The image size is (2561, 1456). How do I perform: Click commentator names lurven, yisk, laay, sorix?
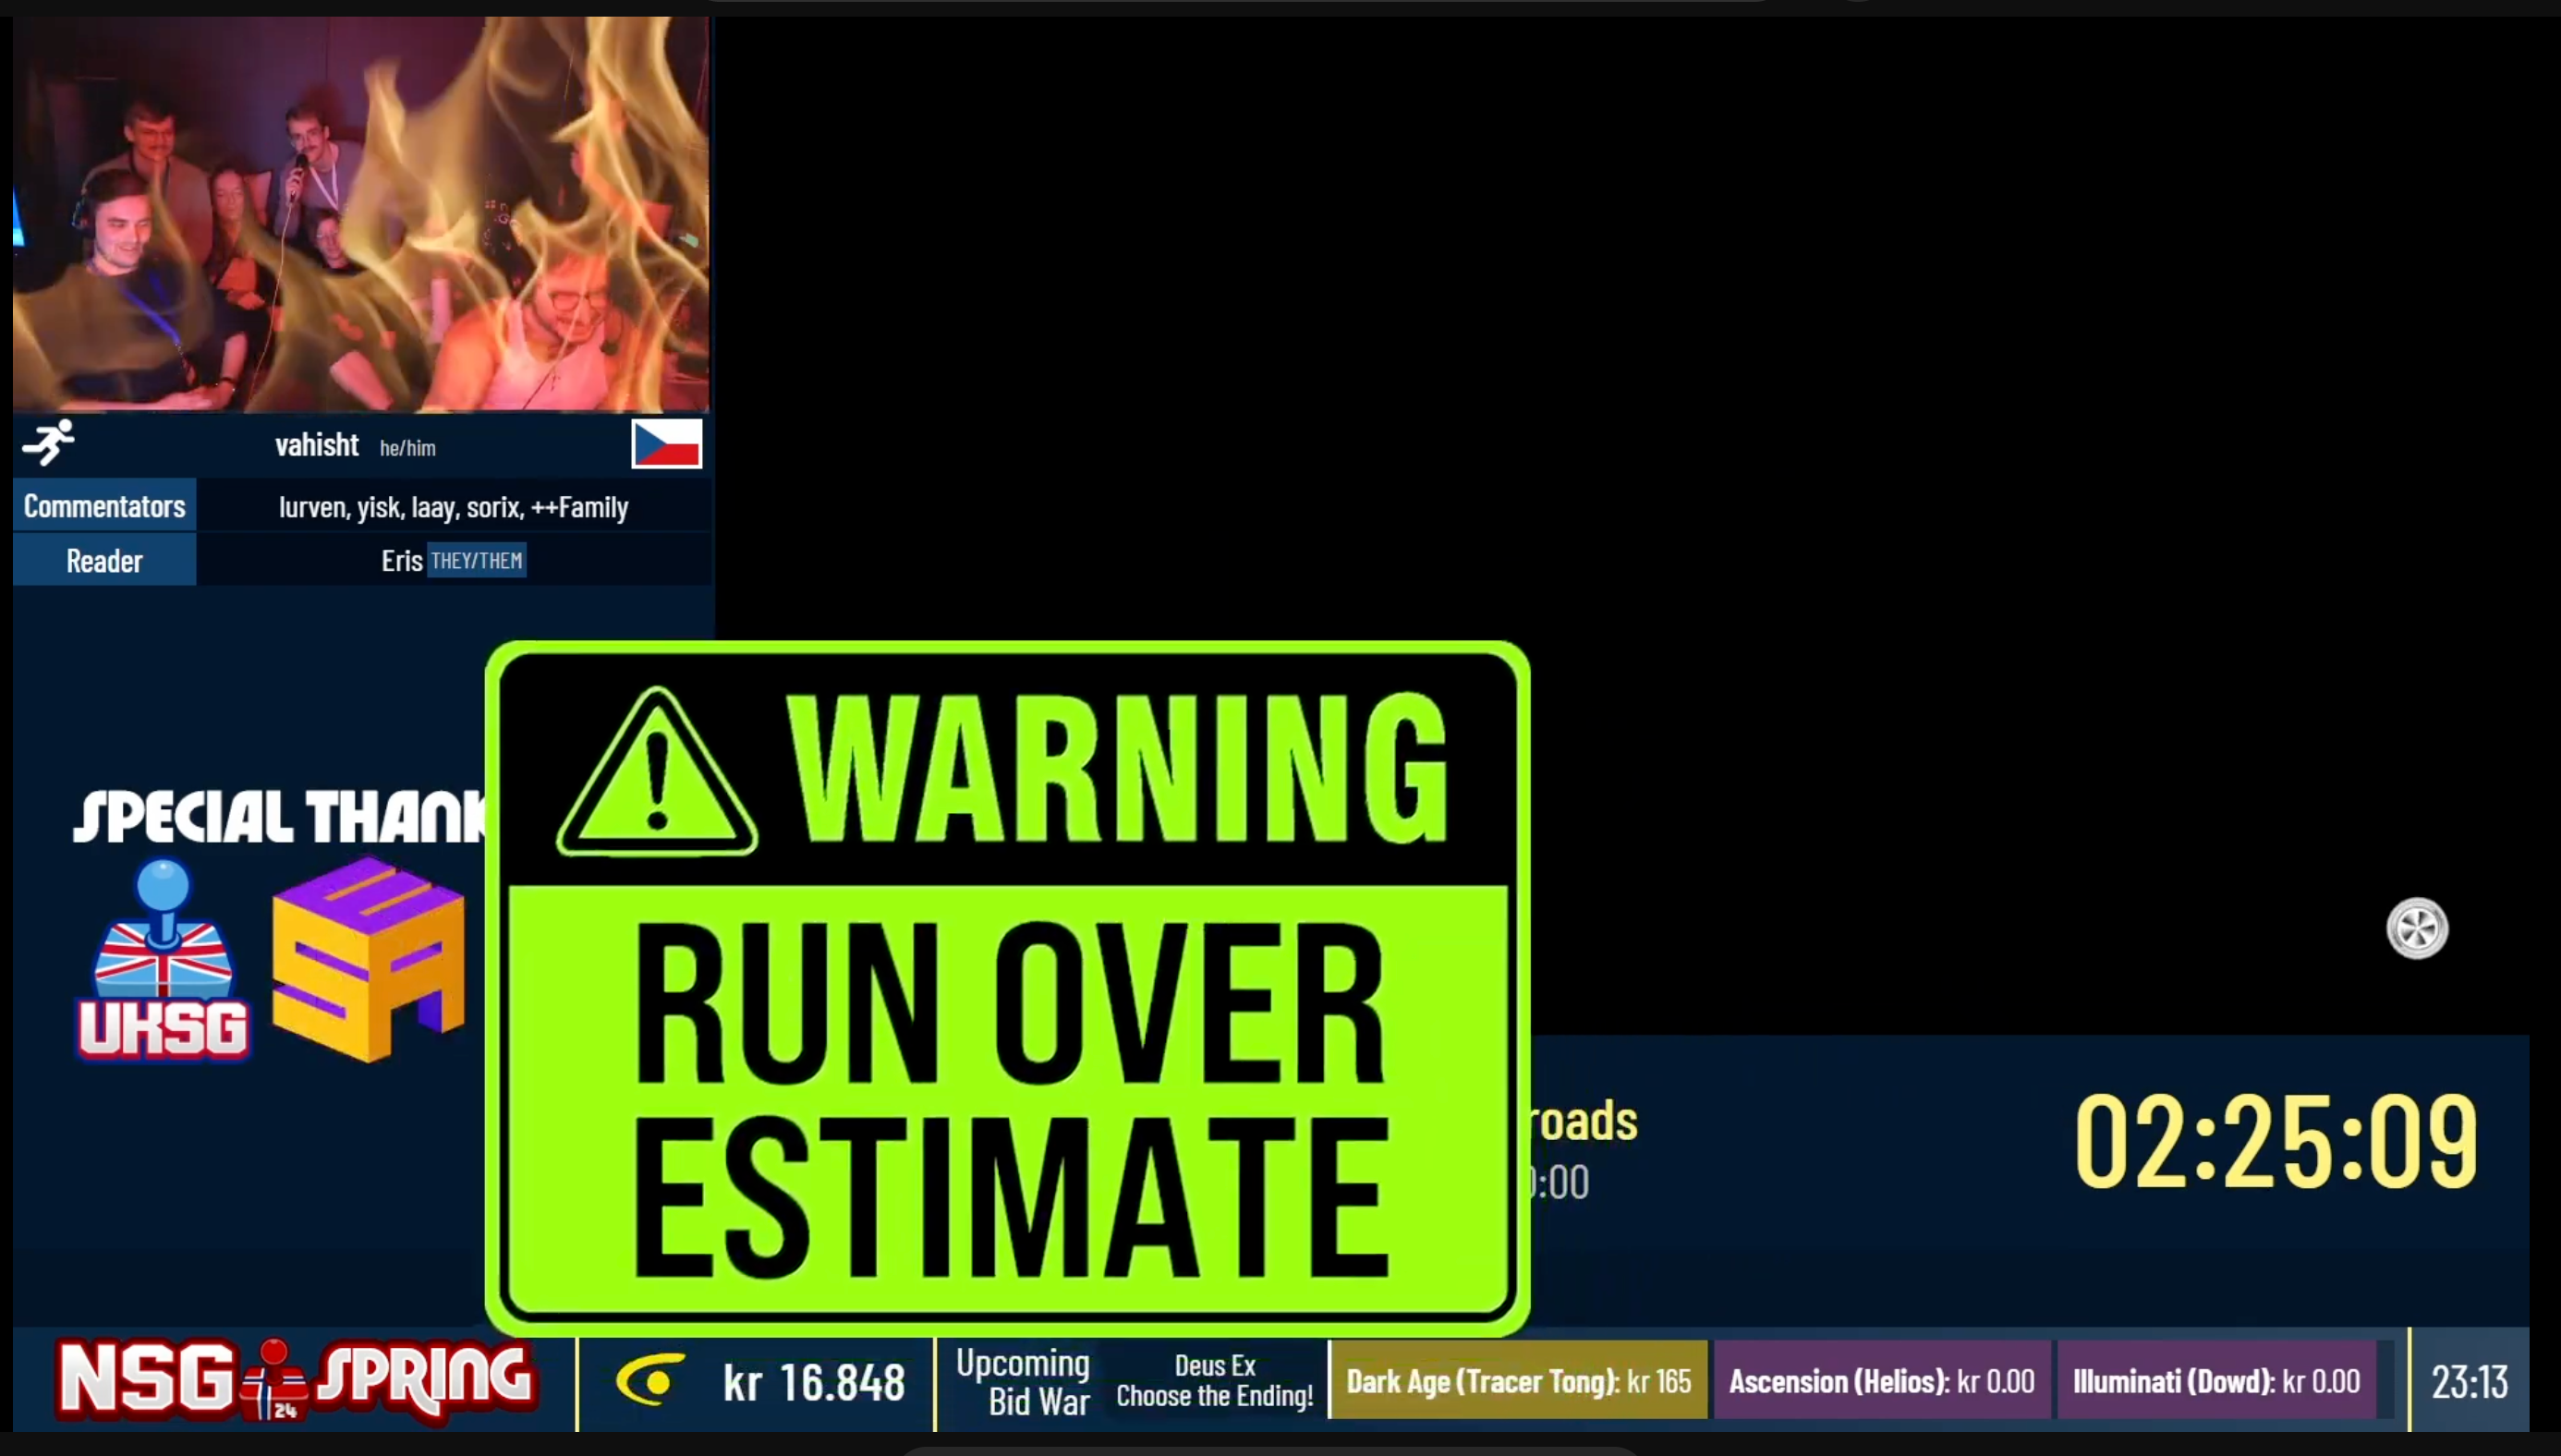[x=400, y=508]
